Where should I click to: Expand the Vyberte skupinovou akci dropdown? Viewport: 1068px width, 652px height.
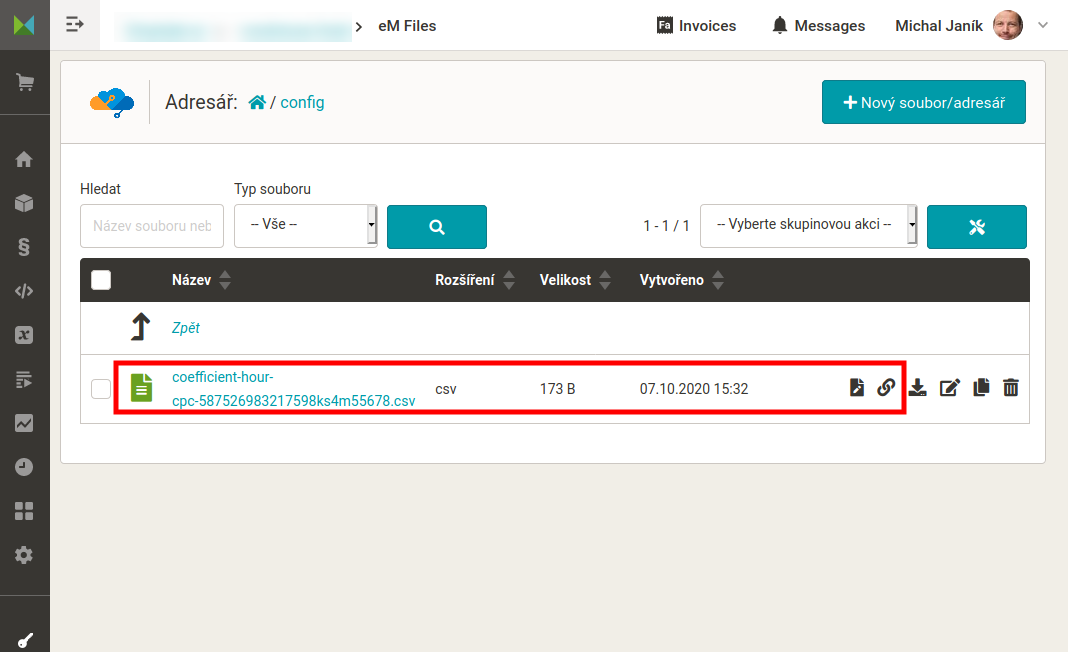808,226
